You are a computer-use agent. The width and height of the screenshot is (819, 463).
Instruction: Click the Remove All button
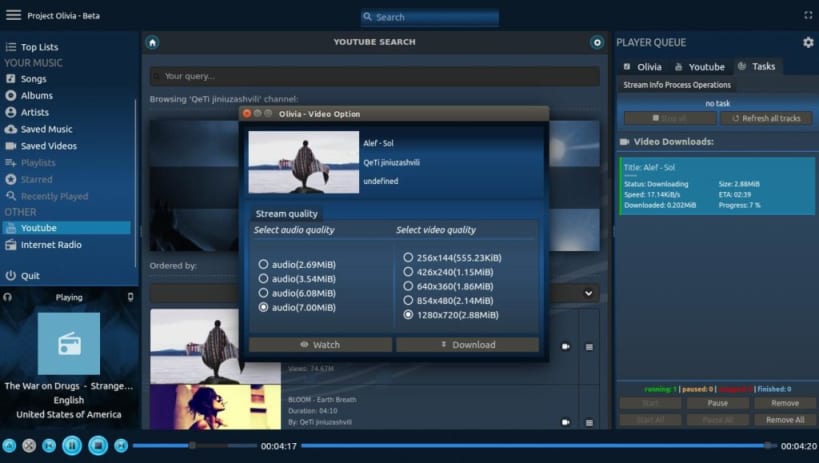[785, 420]
